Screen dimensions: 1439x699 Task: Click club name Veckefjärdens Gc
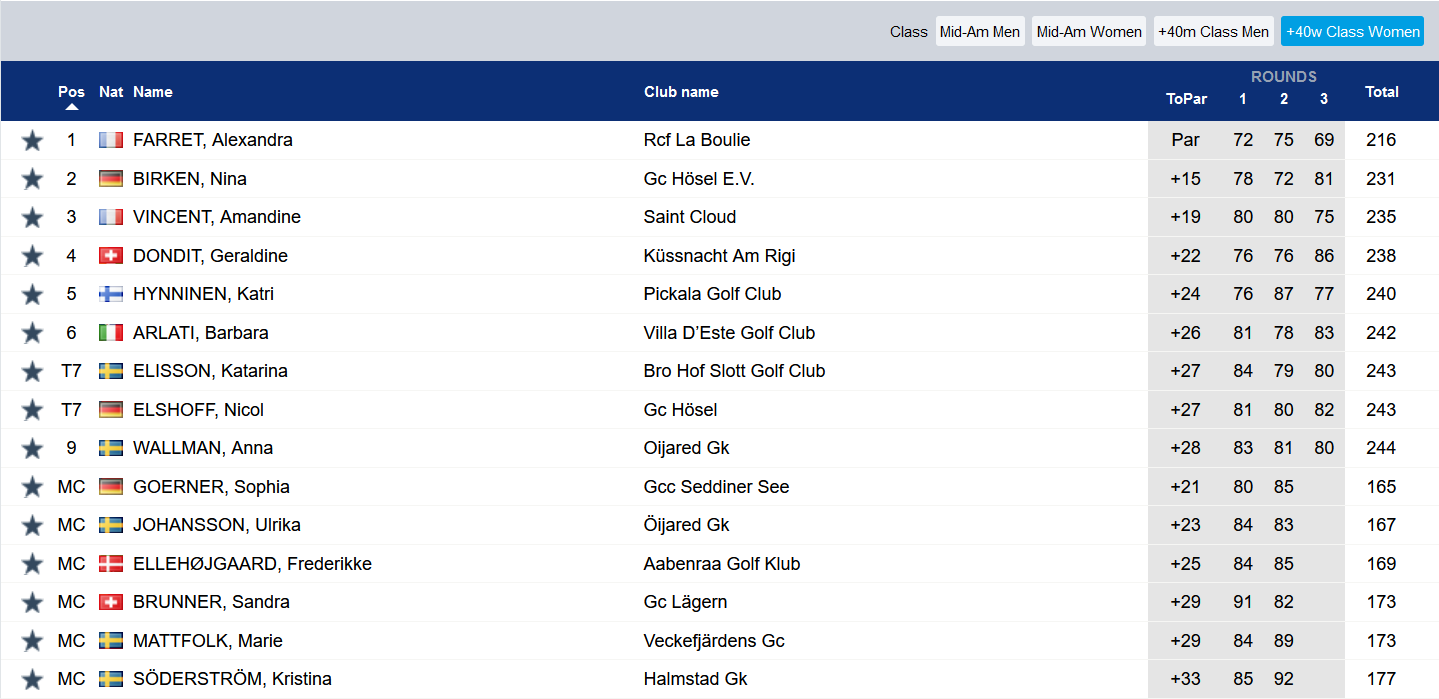714,641
